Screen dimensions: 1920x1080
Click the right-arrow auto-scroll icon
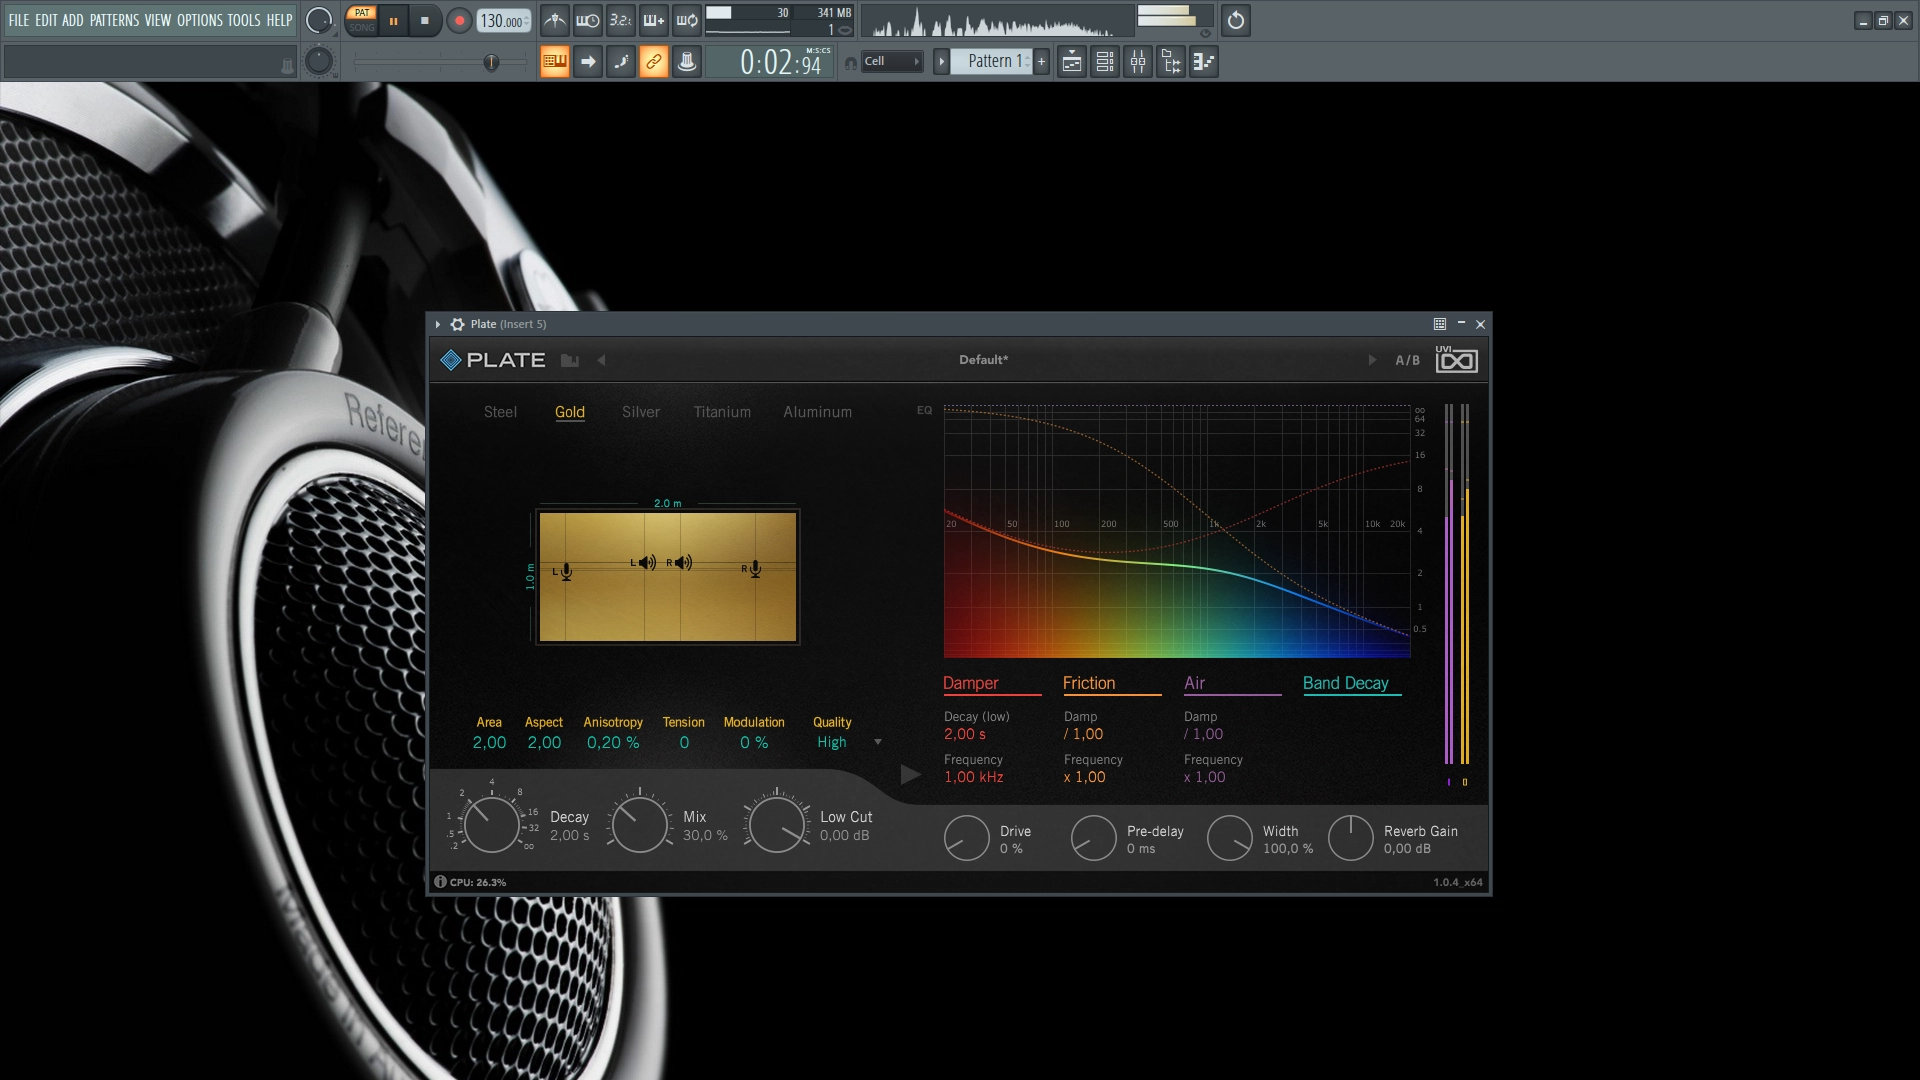588,62
